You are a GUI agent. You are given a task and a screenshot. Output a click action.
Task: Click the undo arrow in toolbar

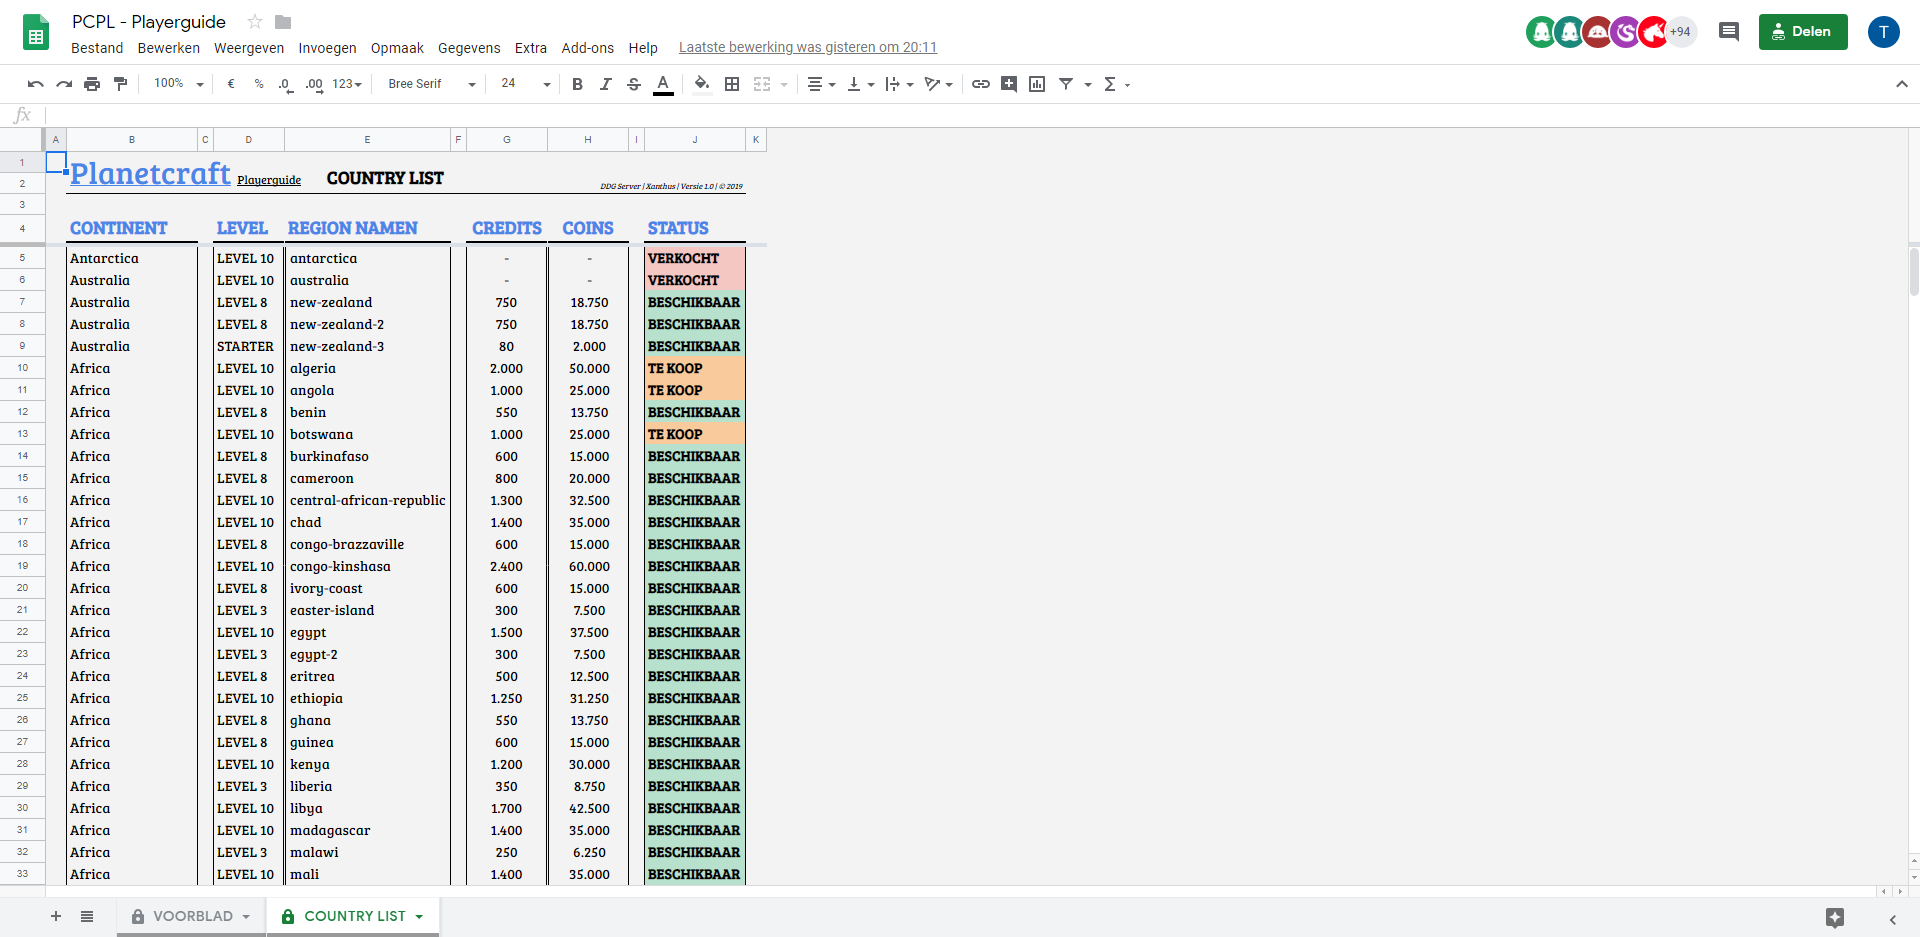pyautogui.click(x=36, y=84)
